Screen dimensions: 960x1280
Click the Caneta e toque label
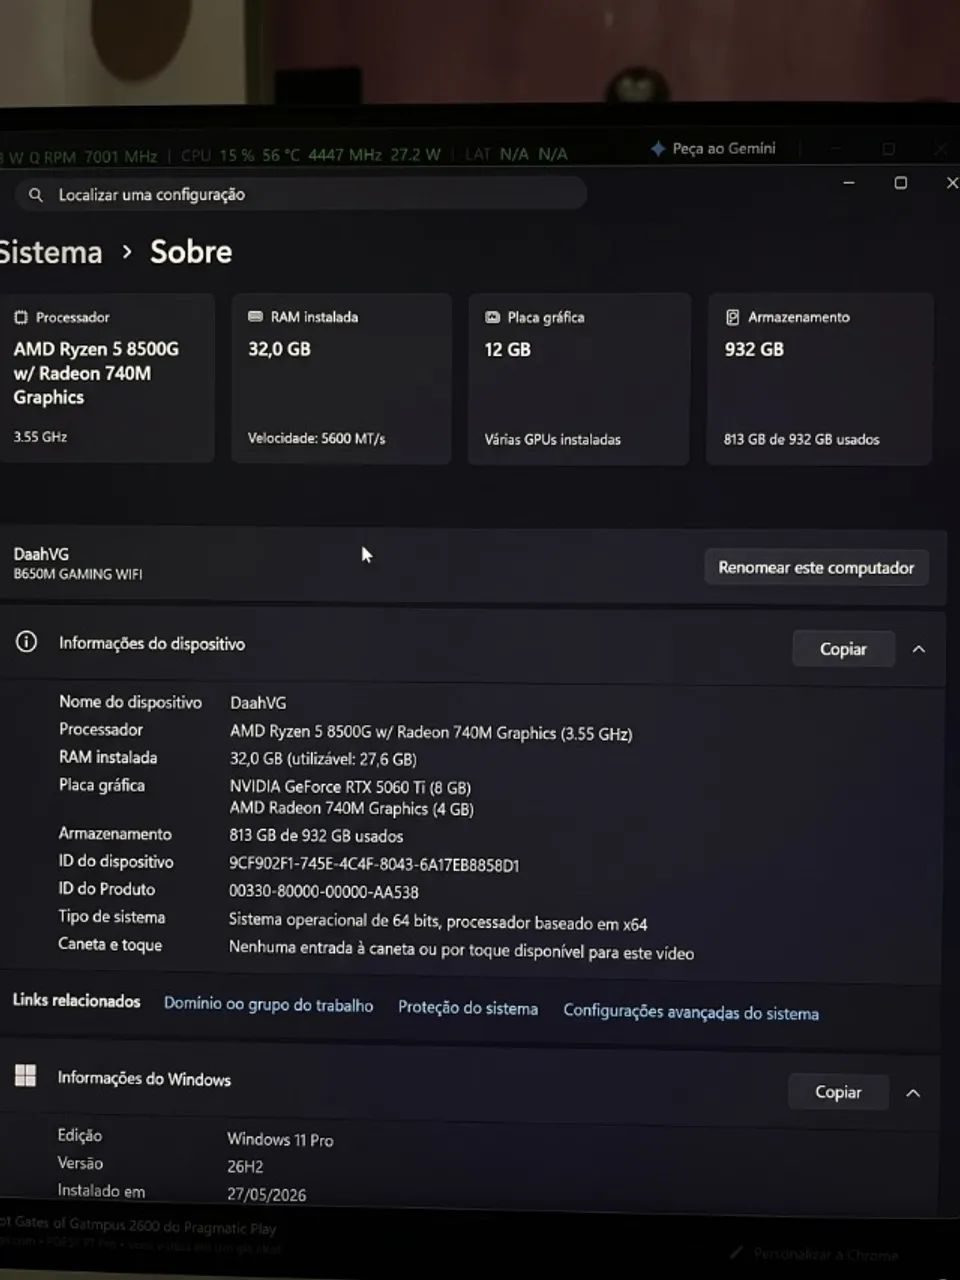coord(110,944)
